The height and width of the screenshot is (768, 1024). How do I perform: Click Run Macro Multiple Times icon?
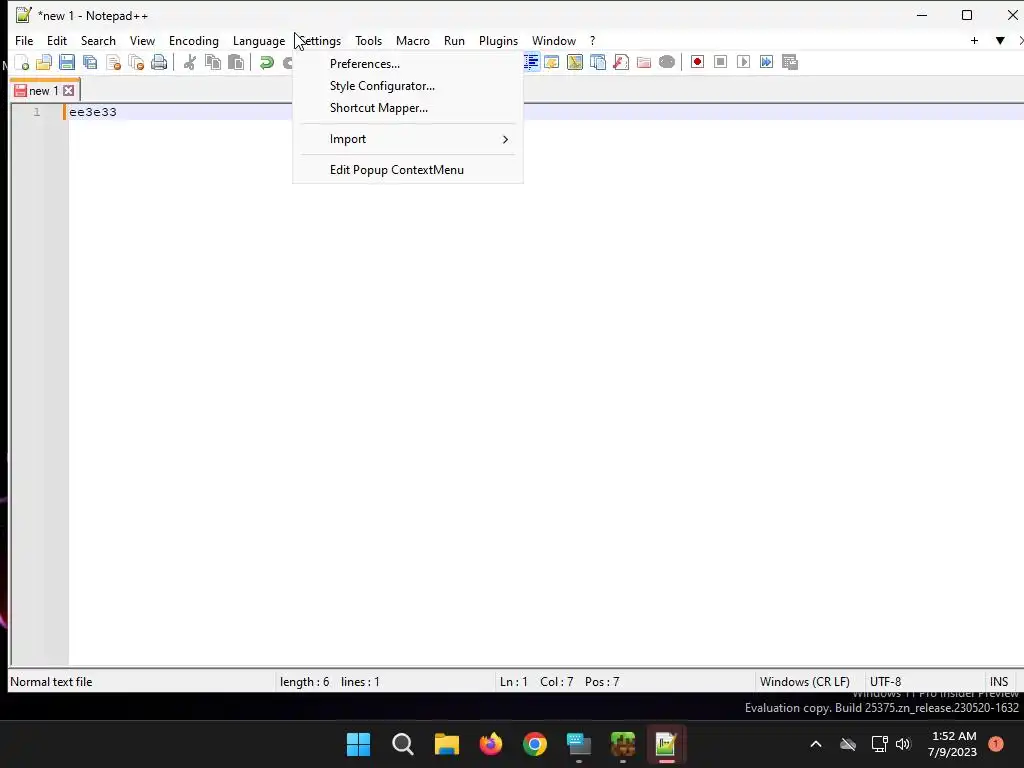pyautogui.click(x=766, y=62)
